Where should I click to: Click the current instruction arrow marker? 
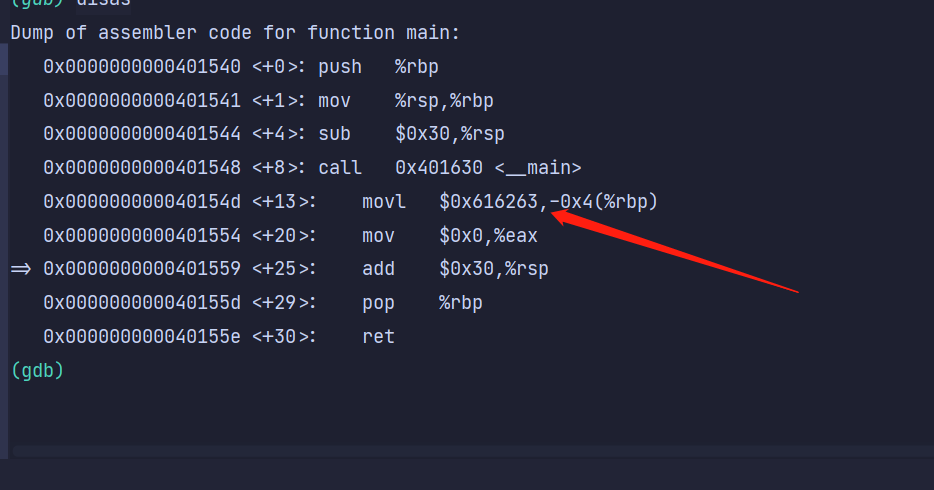21,269
